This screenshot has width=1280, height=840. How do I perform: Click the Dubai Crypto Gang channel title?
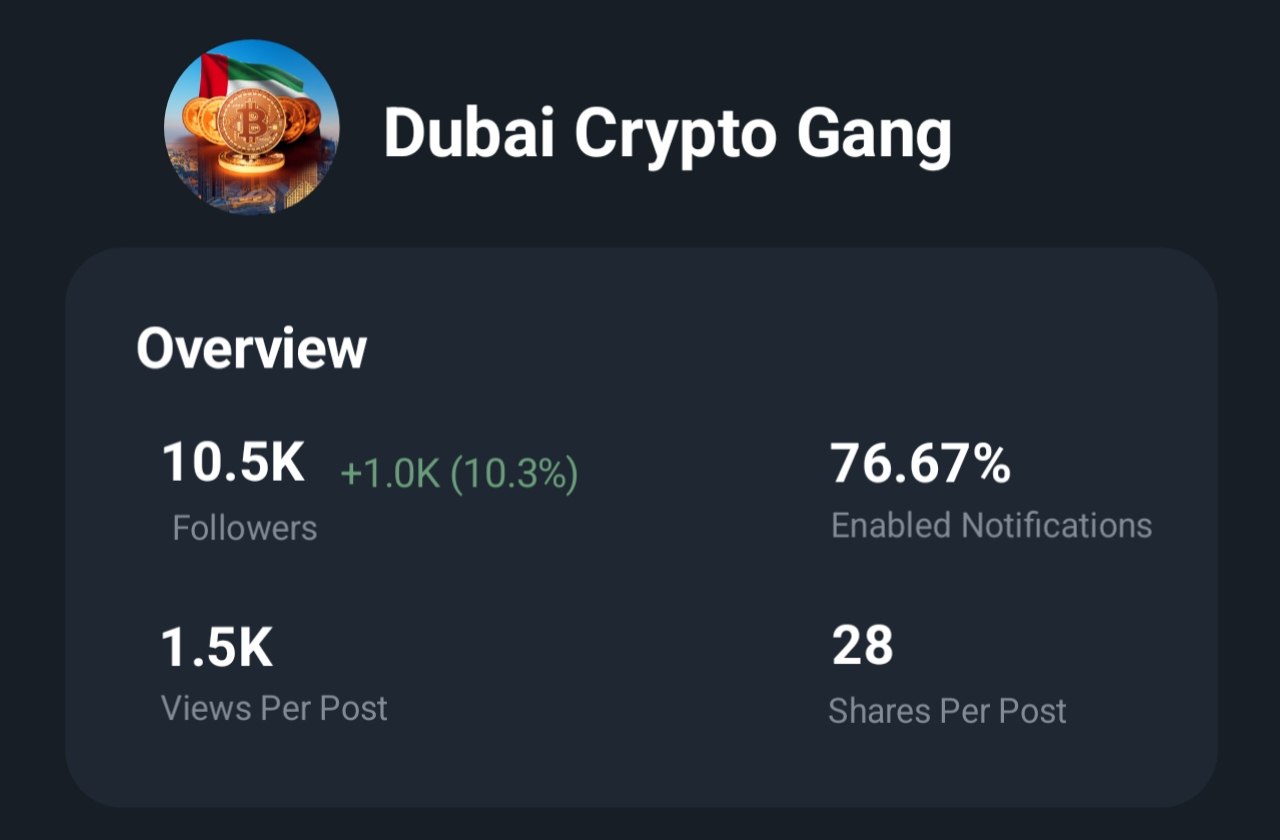[x=668, y=133]
